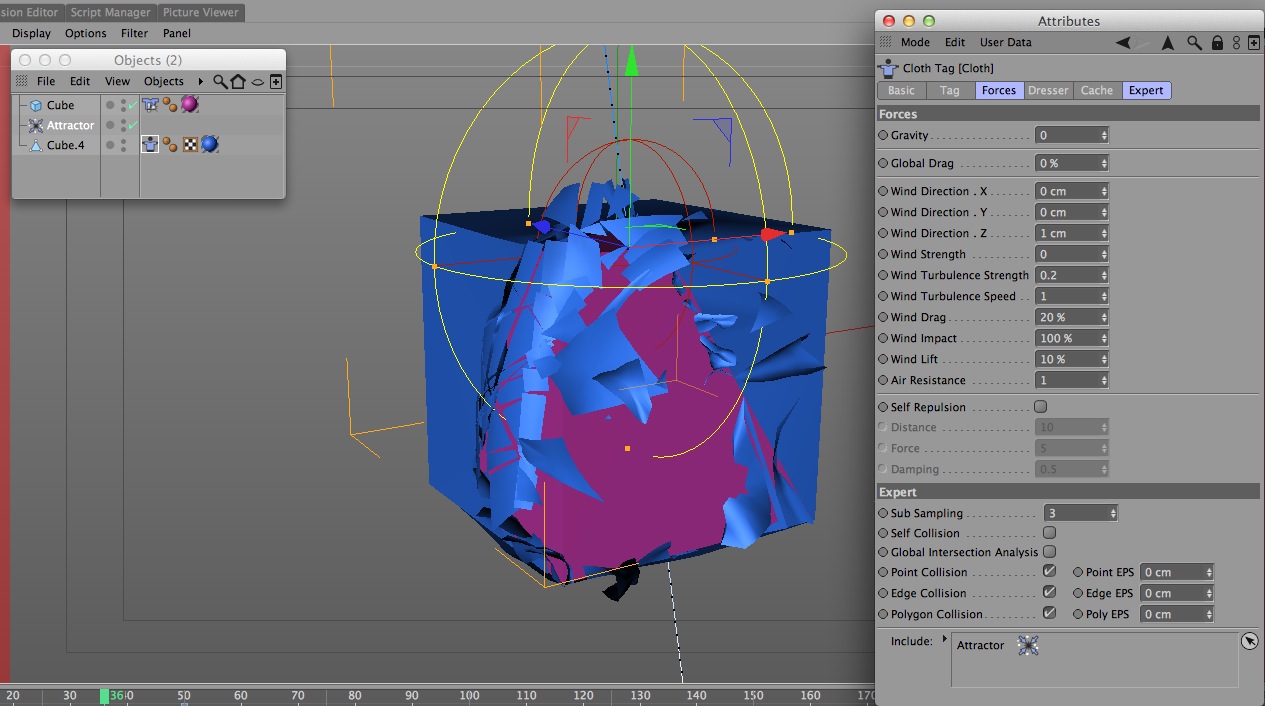The height and width of the screenshot is (706, 1265).
Task: Toggle the lock icon in Attributes panel
Action: [x=1217, y=42]
